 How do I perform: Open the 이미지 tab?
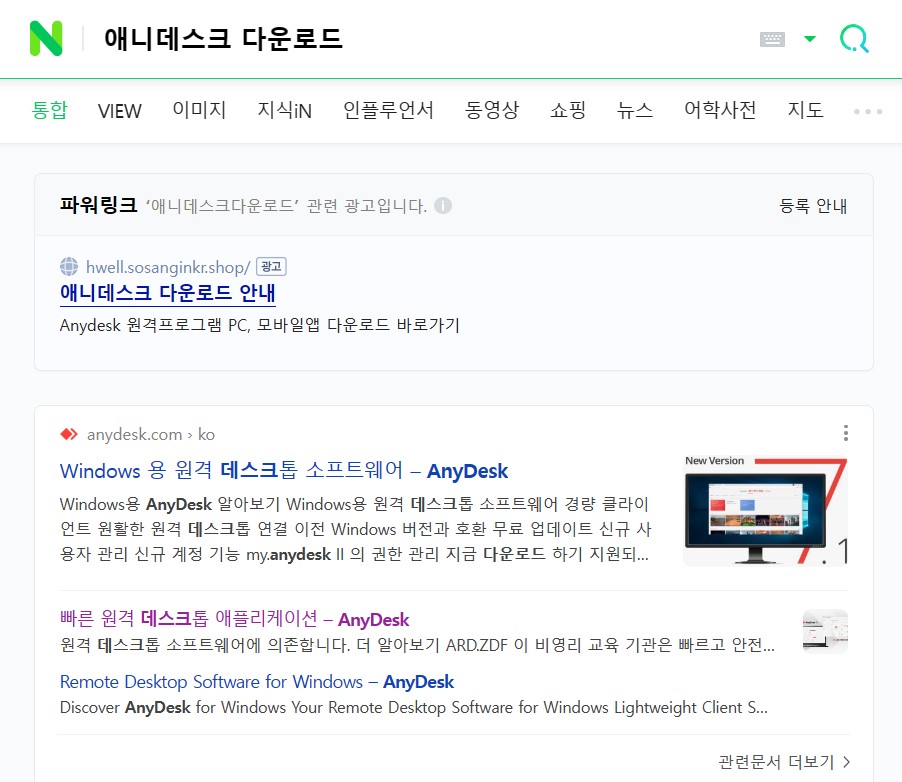(x=199, y=110)
